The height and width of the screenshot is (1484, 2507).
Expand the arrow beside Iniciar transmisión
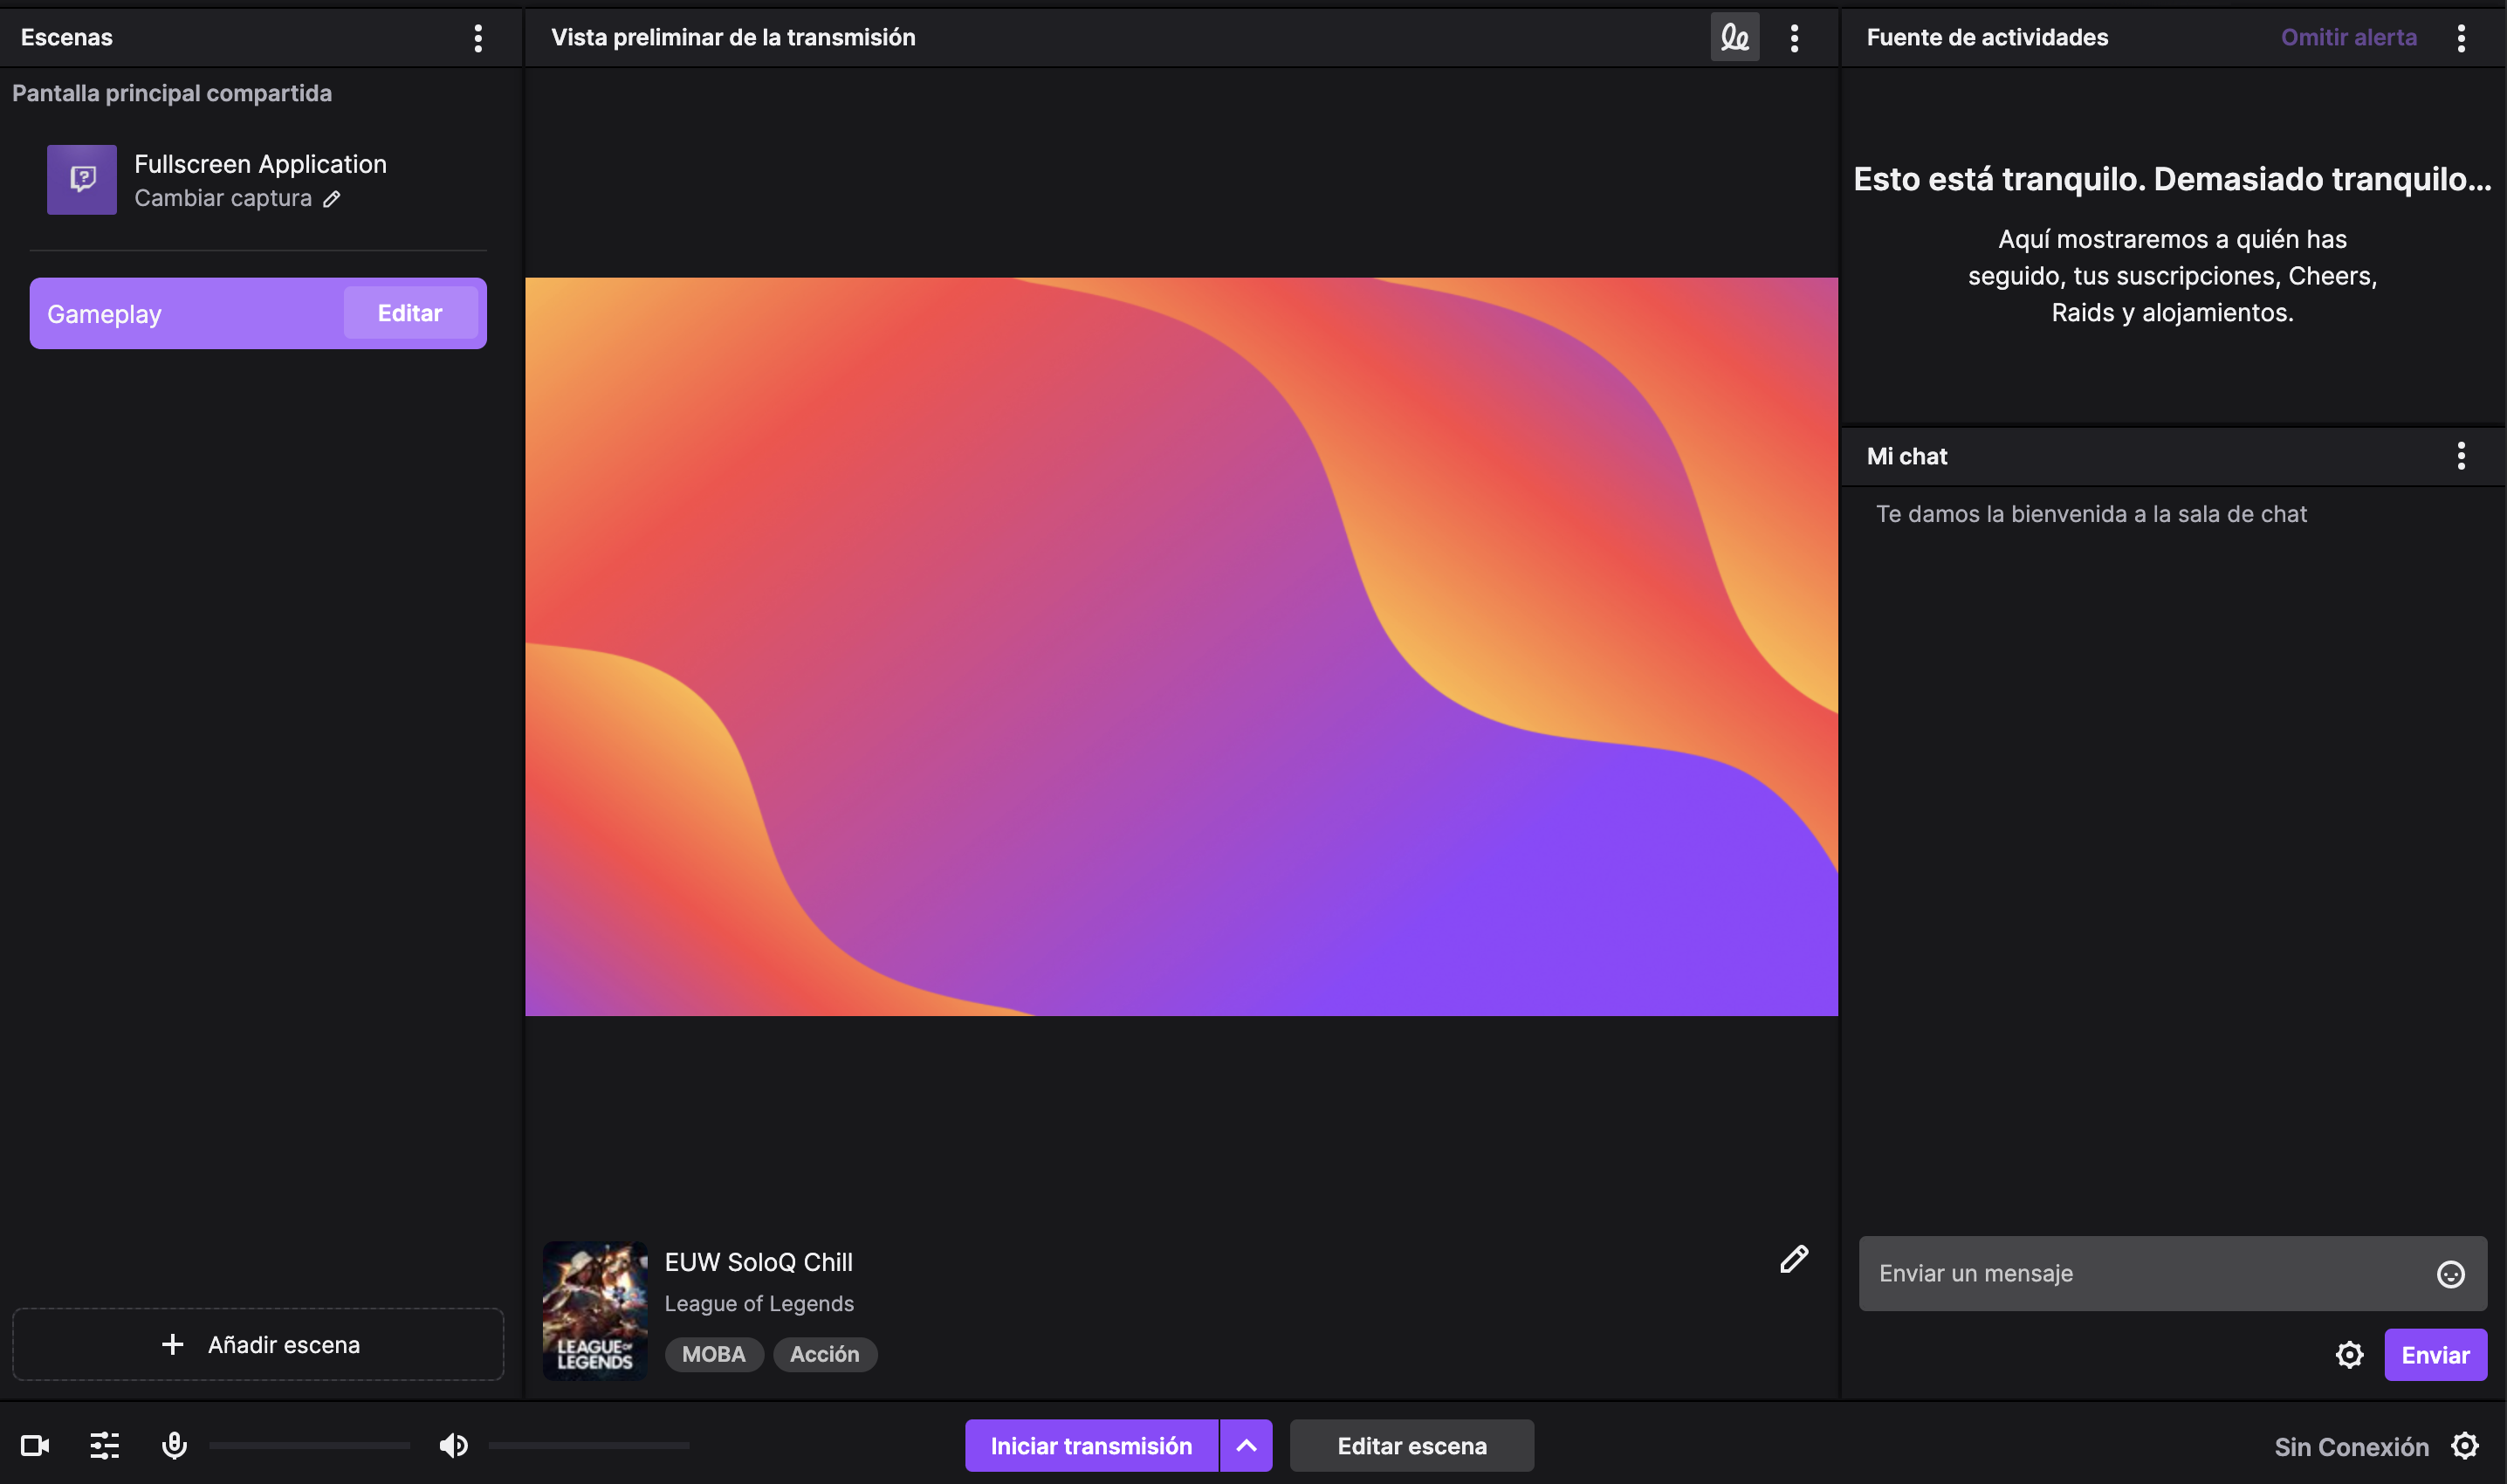click(1246, 1446)
